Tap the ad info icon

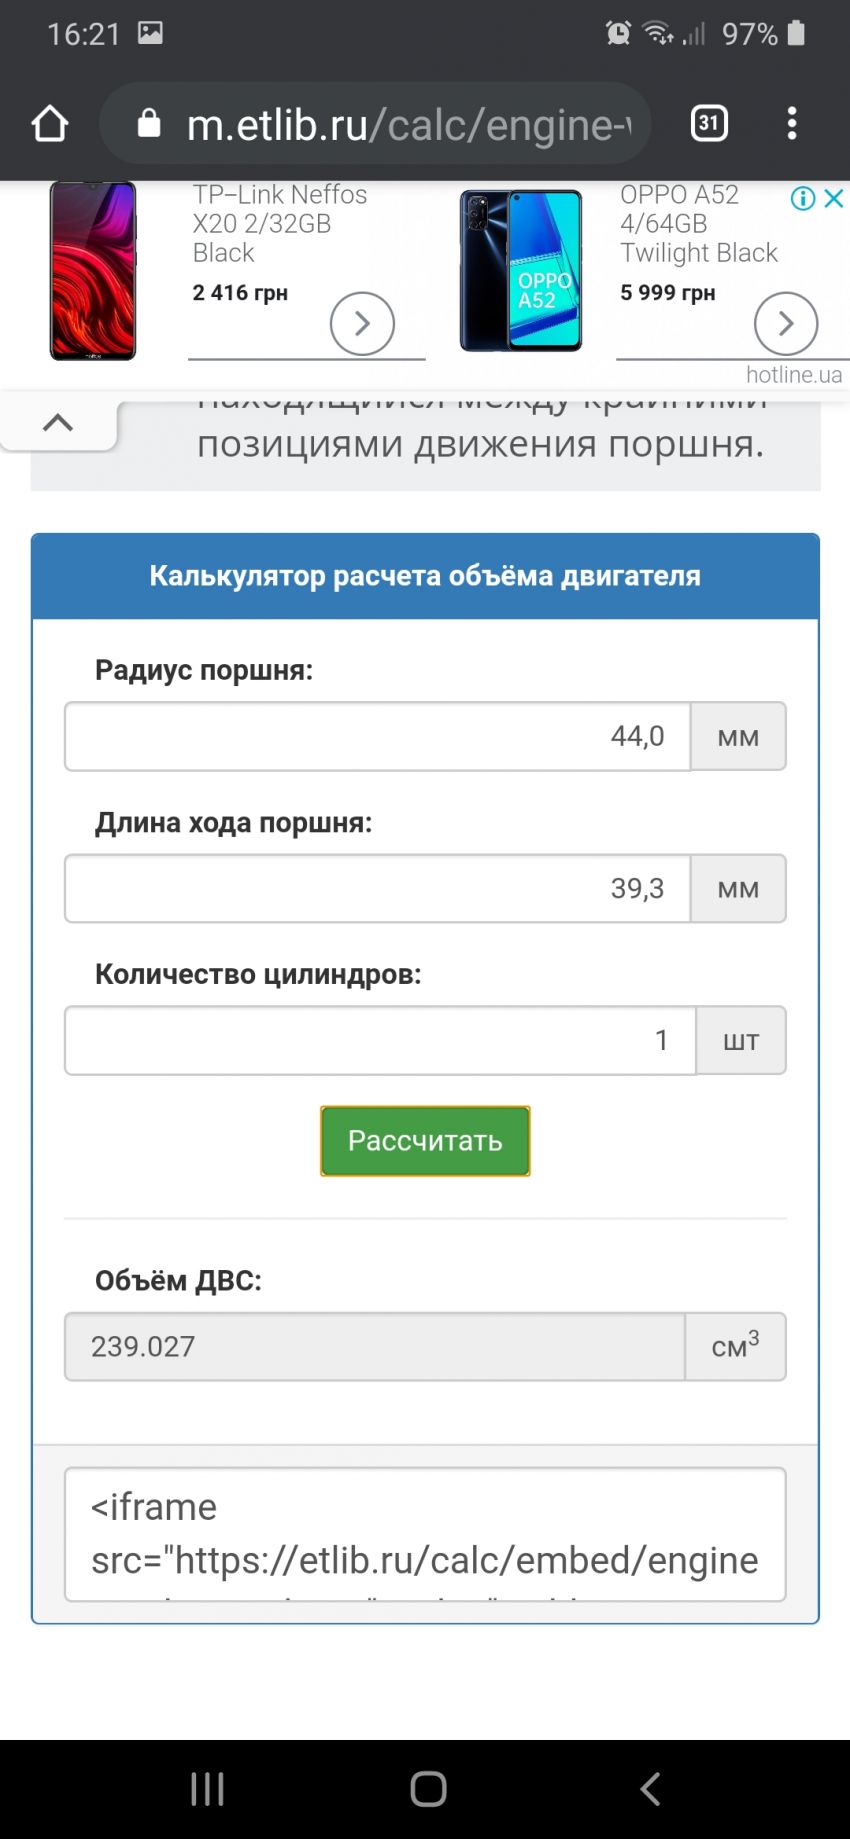coord(802,198)
